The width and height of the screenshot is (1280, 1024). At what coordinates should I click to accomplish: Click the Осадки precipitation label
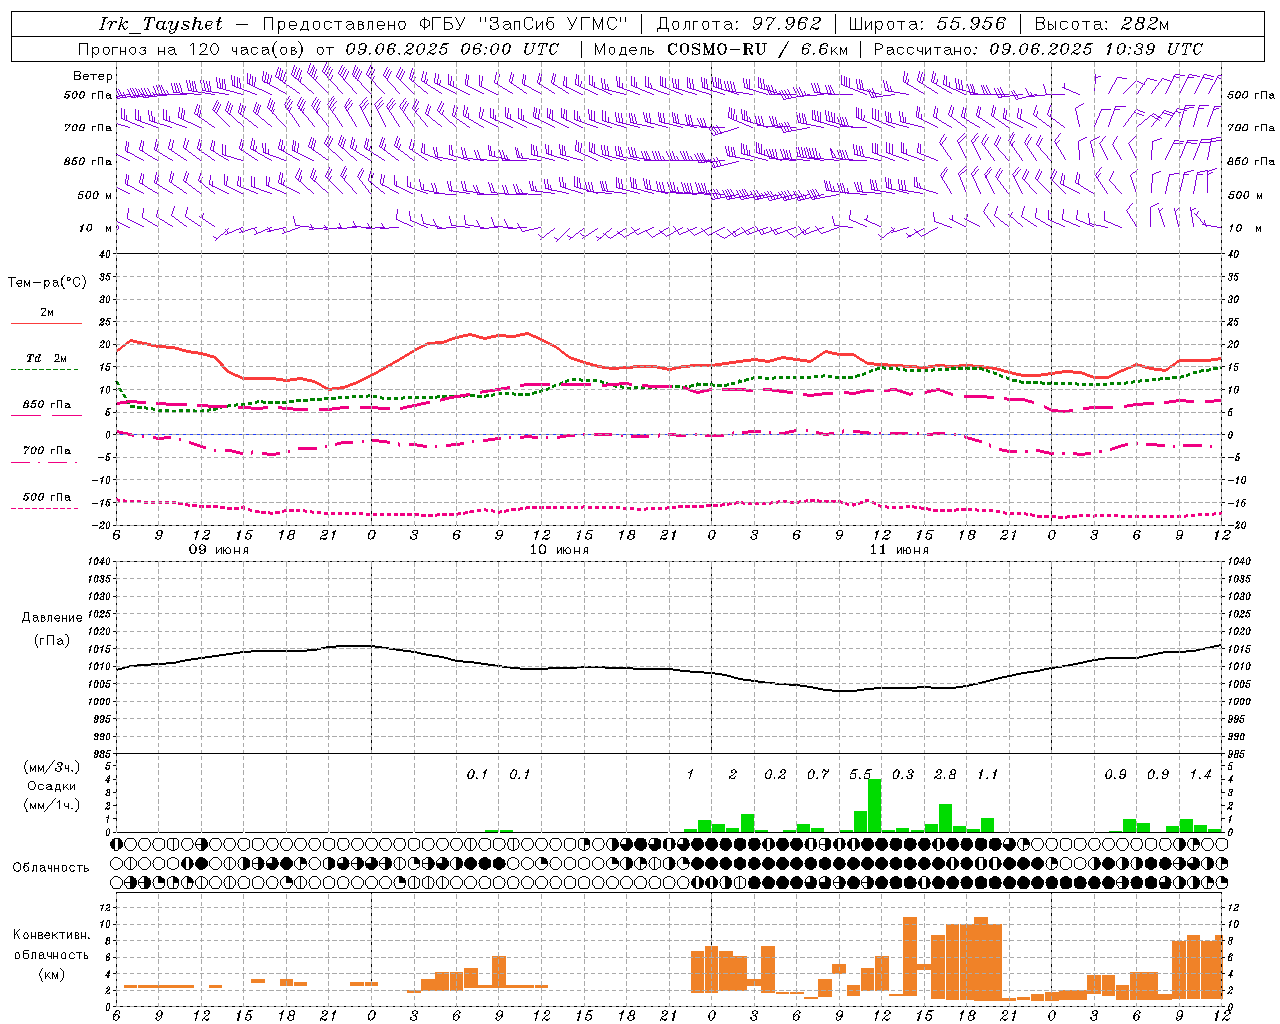(x=52, y=786)
